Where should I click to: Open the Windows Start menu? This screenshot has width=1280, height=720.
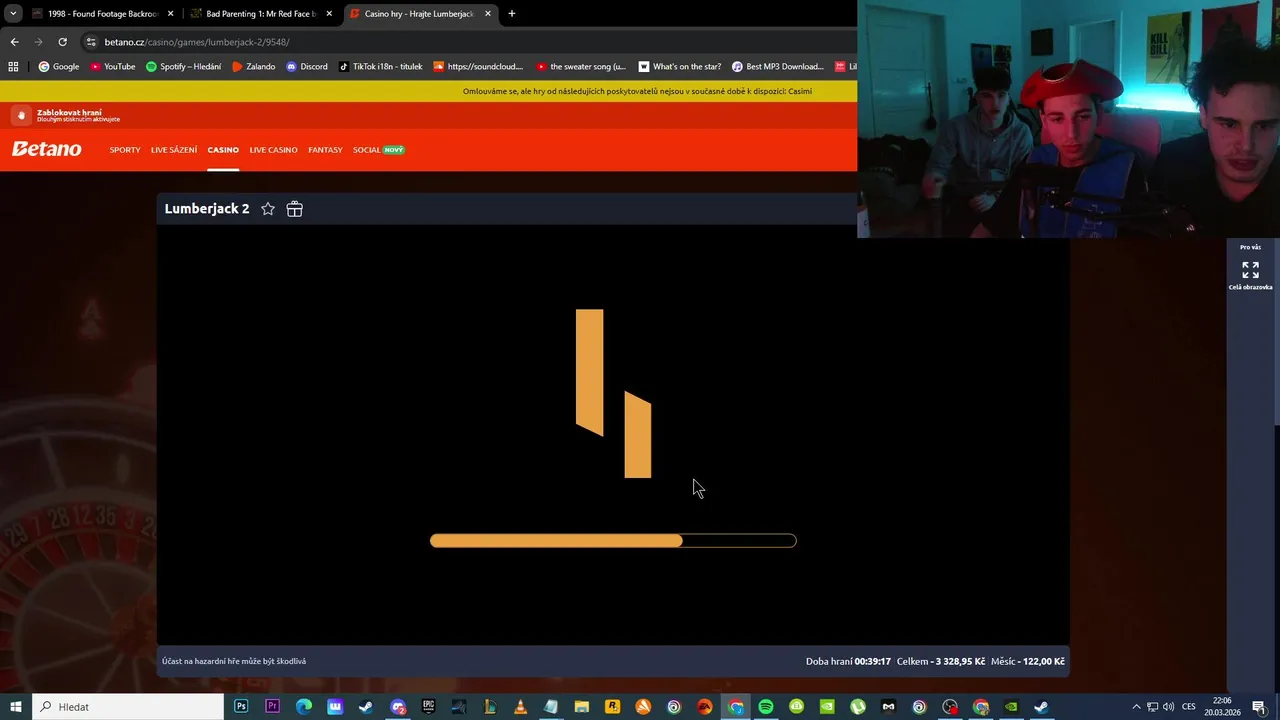(x=15, y=707)
